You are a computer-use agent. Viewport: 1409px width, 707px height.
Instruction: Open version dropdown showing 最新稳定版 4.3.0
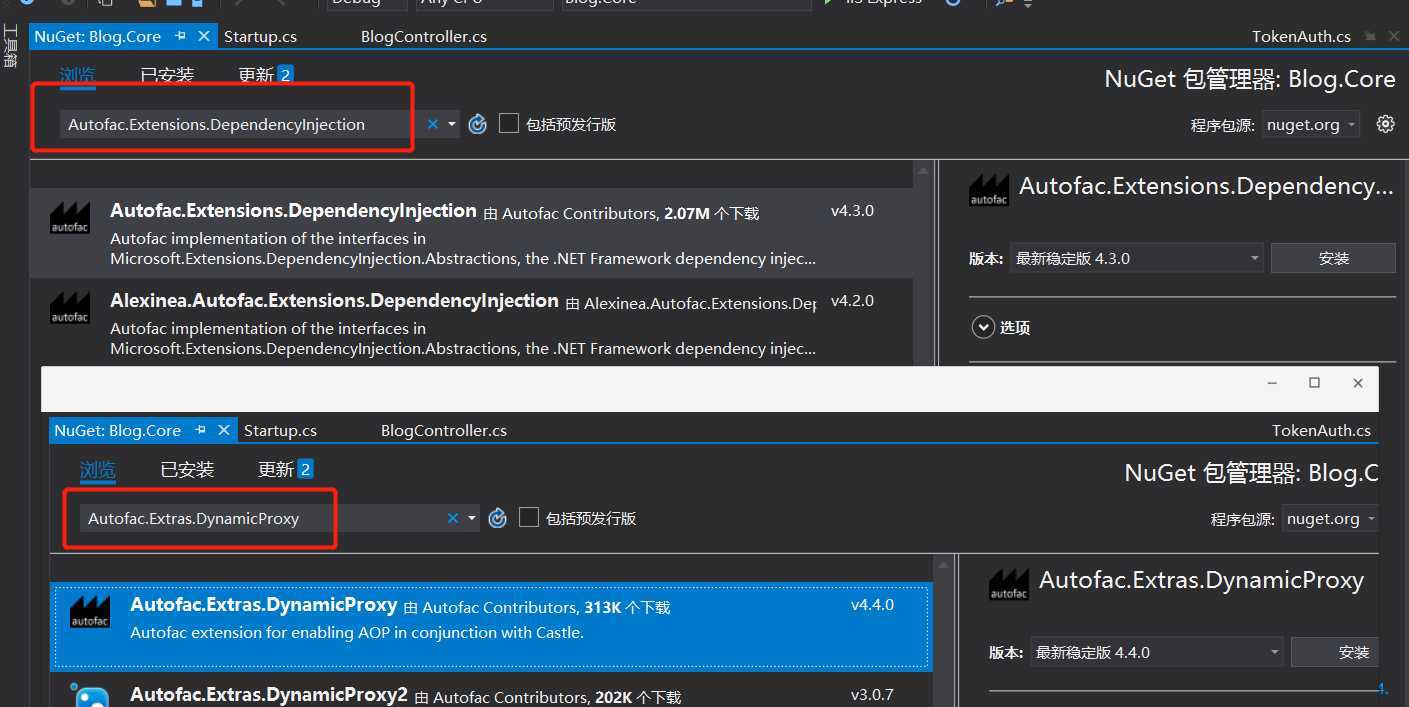[1137, 258]
